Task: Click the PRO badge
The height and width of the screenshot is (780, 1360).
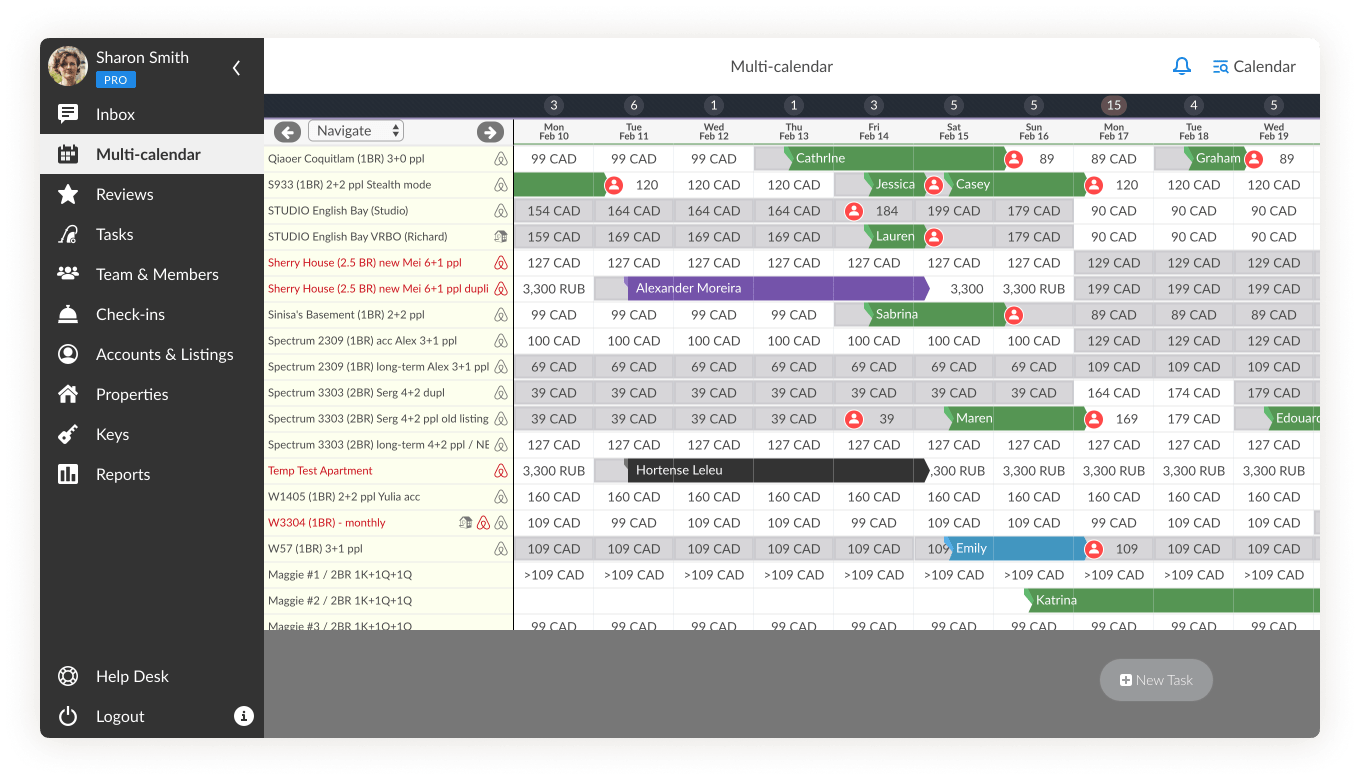Action: 115,80
